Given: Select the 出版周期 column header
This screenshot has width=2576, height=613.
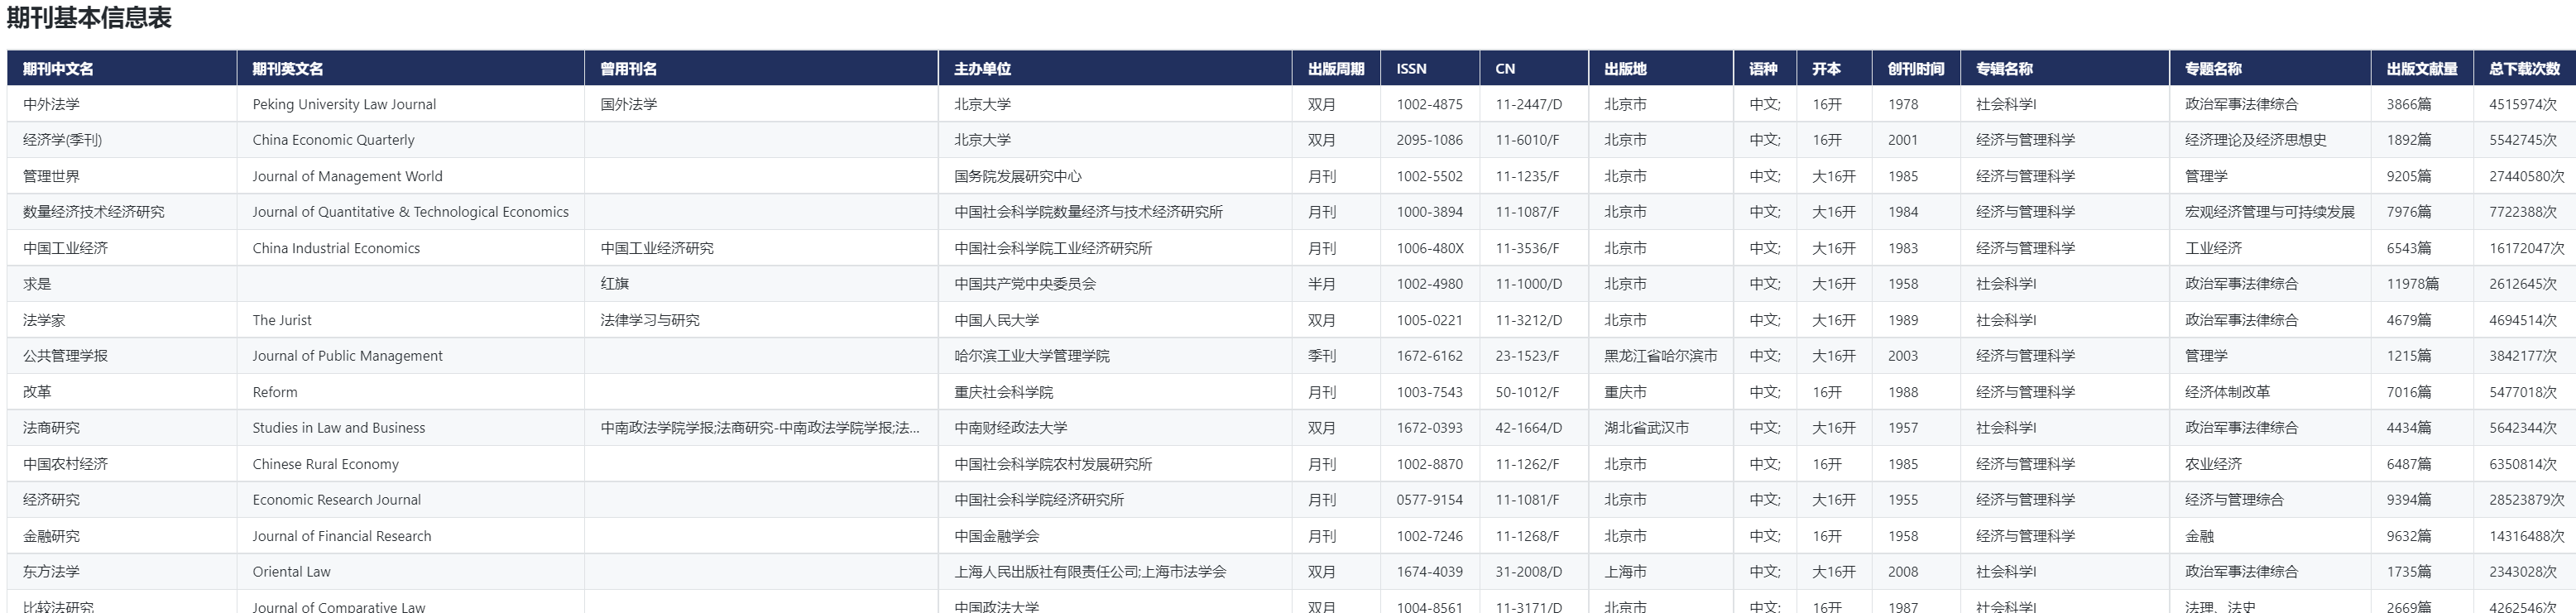Looking at the screenshot, I should [1336, 68].
